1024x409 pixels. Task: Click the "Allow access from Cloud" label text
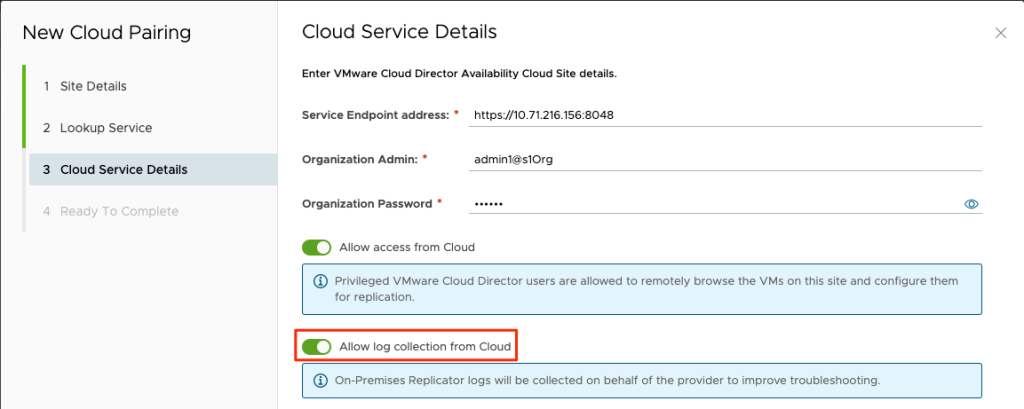click(x=407, y=247)
